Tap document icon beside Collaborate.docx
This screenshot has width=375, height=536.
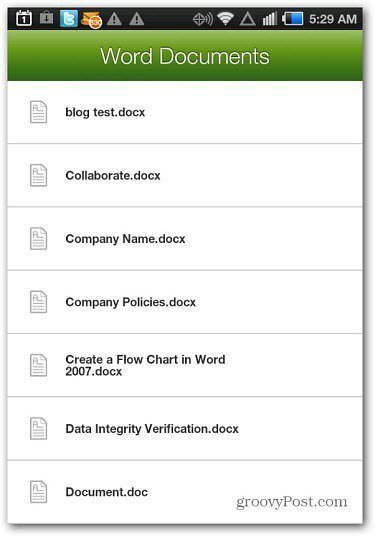click(x=38, y=175)
